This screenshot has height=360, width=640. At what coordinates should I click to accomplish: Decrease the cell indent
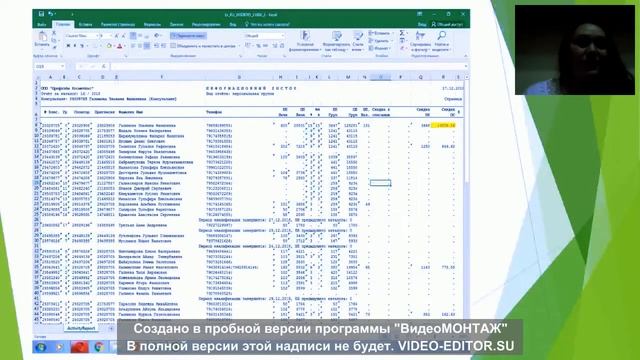tap(156, 46)
